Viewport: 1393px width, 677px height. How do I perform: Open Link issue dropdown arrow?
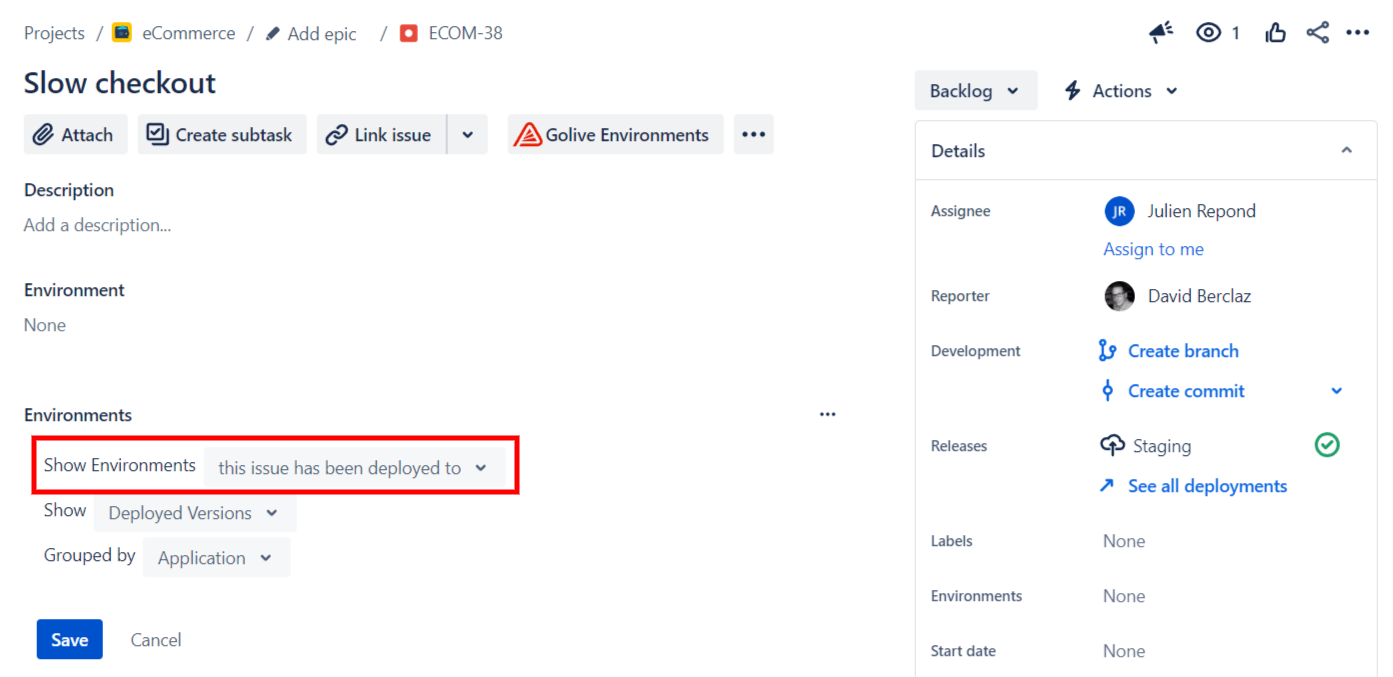(467, 135)
